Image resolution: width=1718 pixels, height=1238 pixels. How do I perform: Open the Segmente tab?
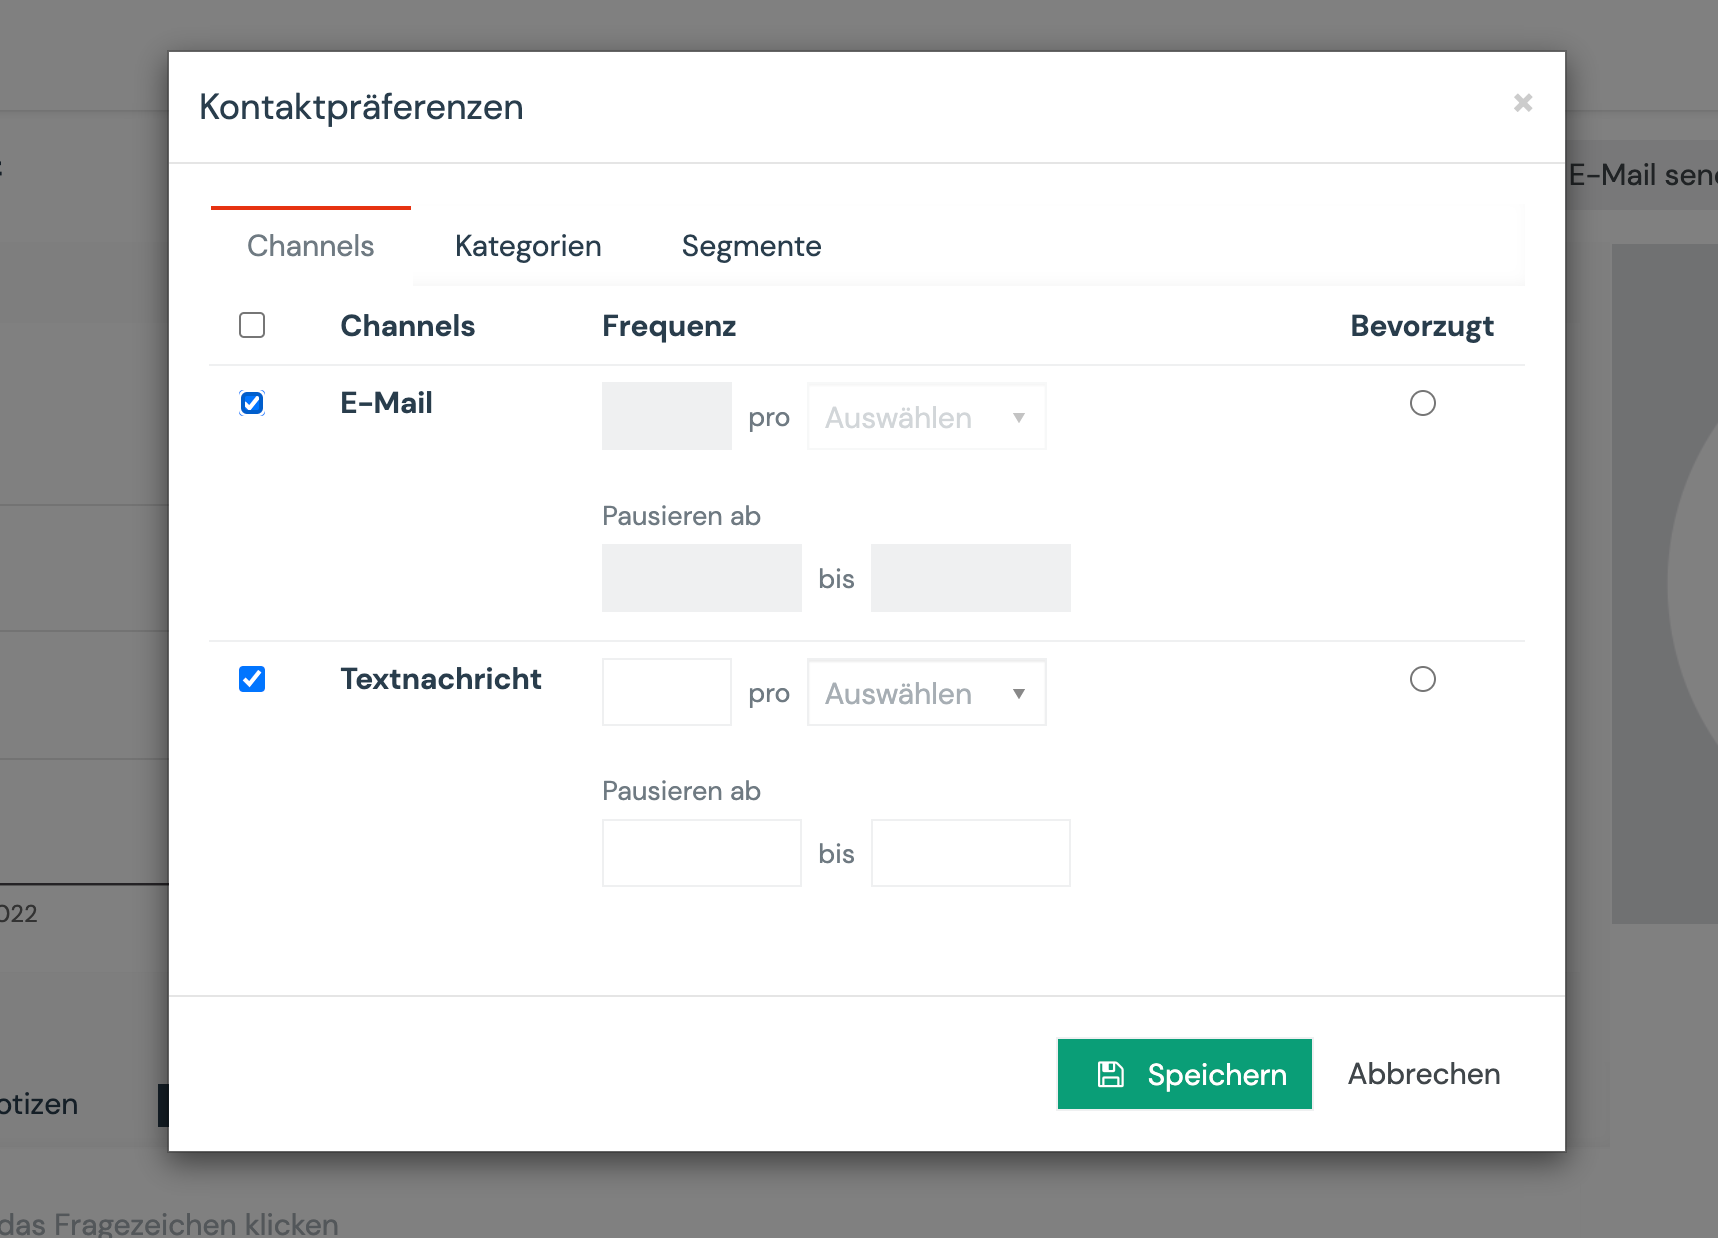coord(751,246)
